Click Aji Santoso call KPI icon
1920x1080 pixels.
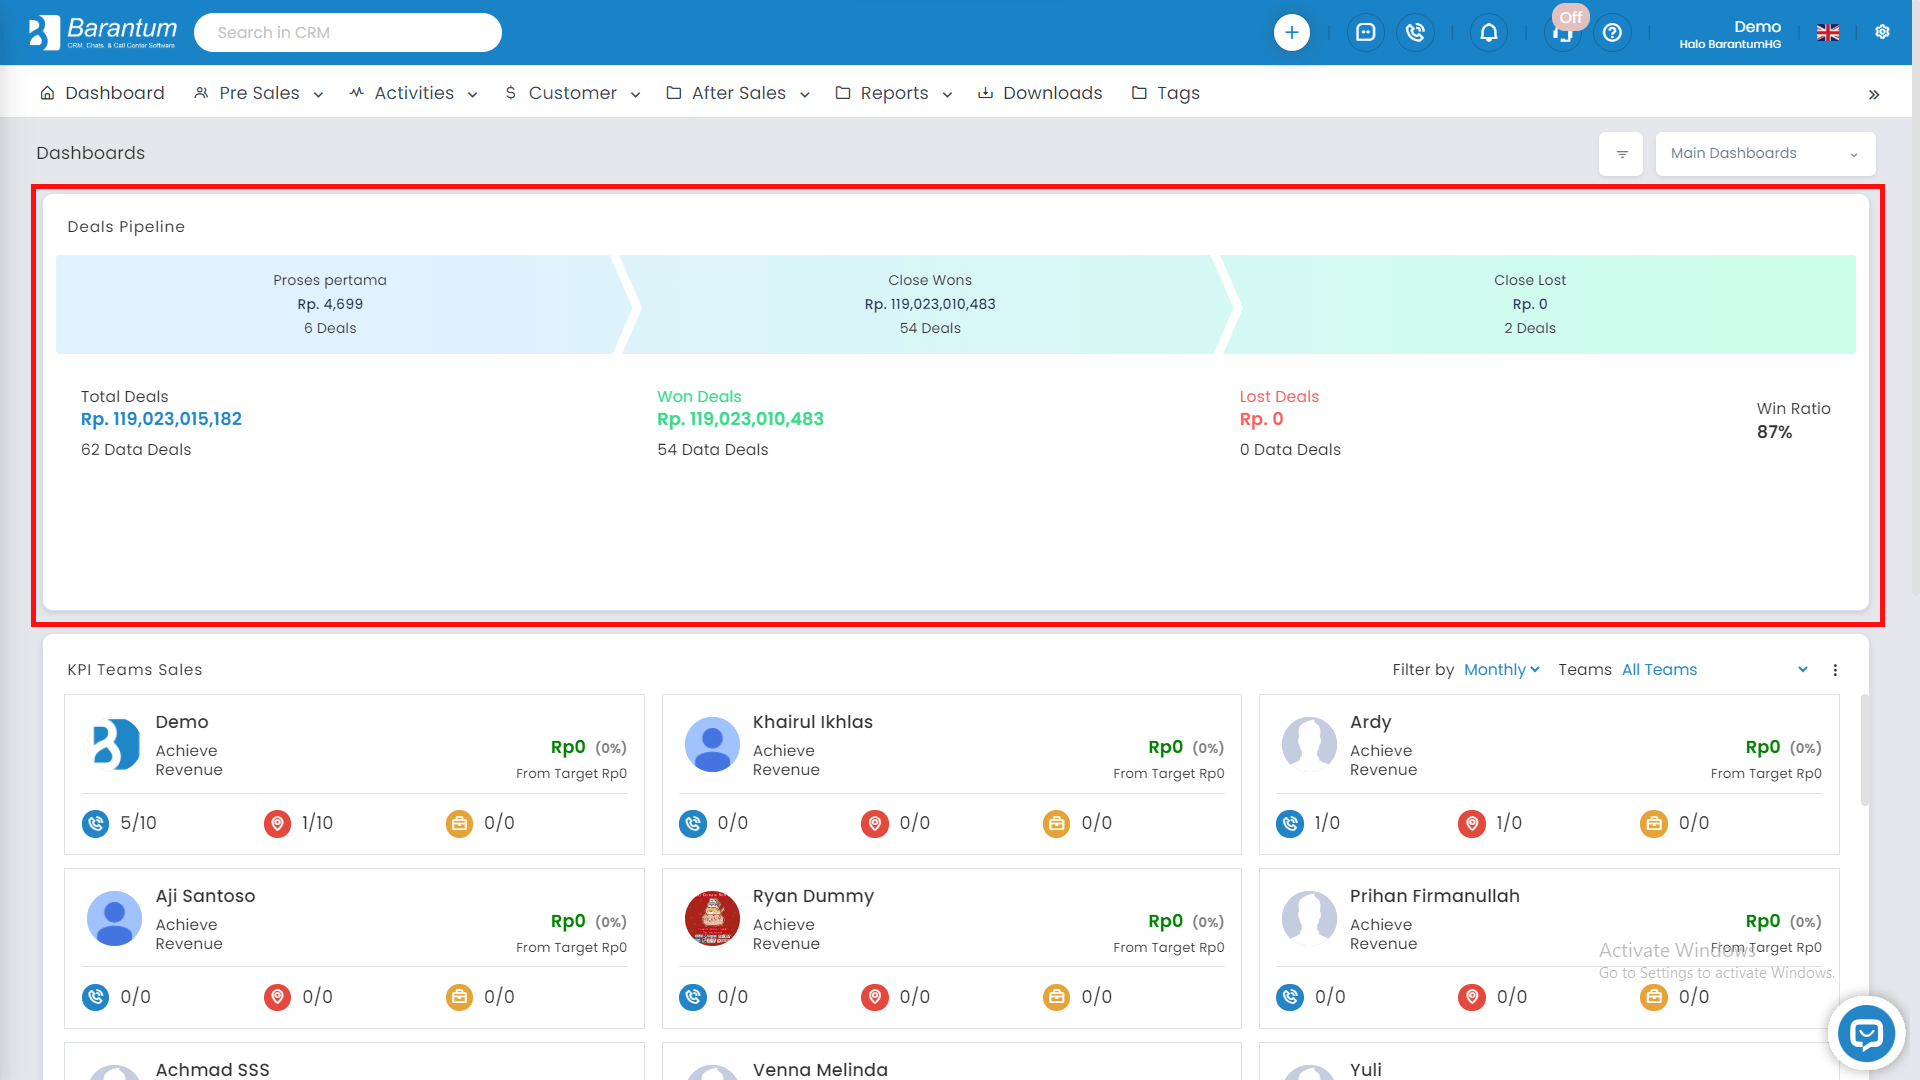(x=95, y=997)
